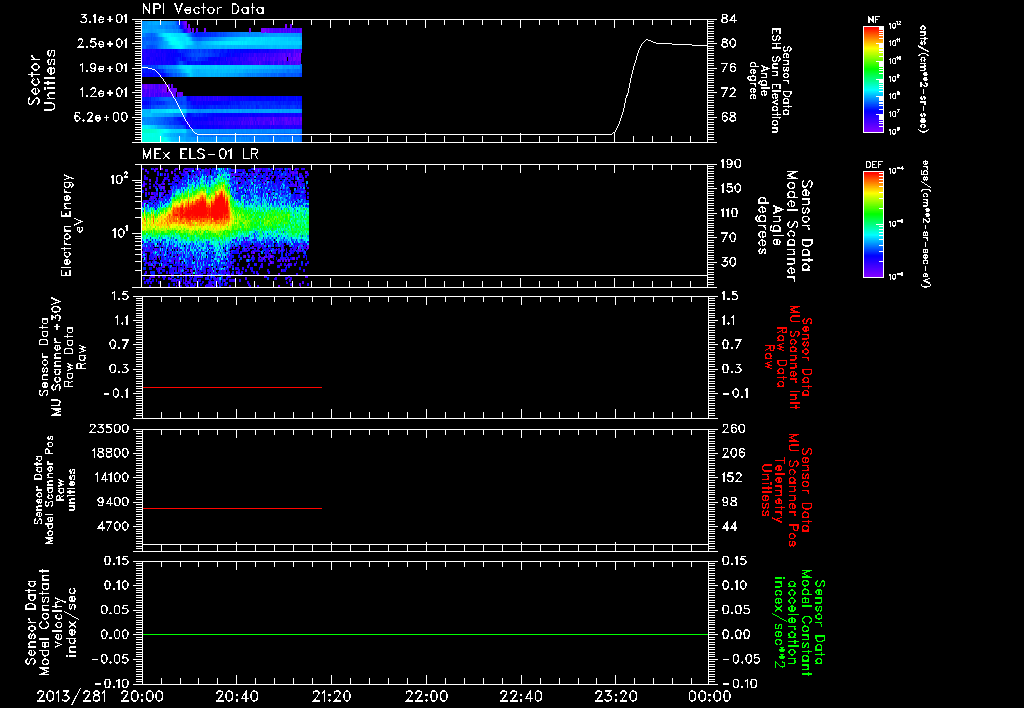Viewport: 1024px width, 708px height.
Task: Click the NF color bar legend
Action: (x=873, y=78)
